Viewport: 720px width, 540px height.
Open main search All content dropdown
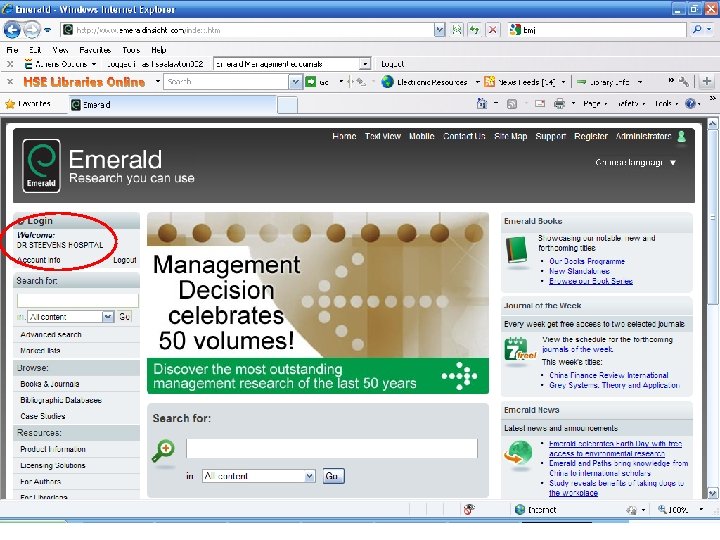[x=310, y=476]
